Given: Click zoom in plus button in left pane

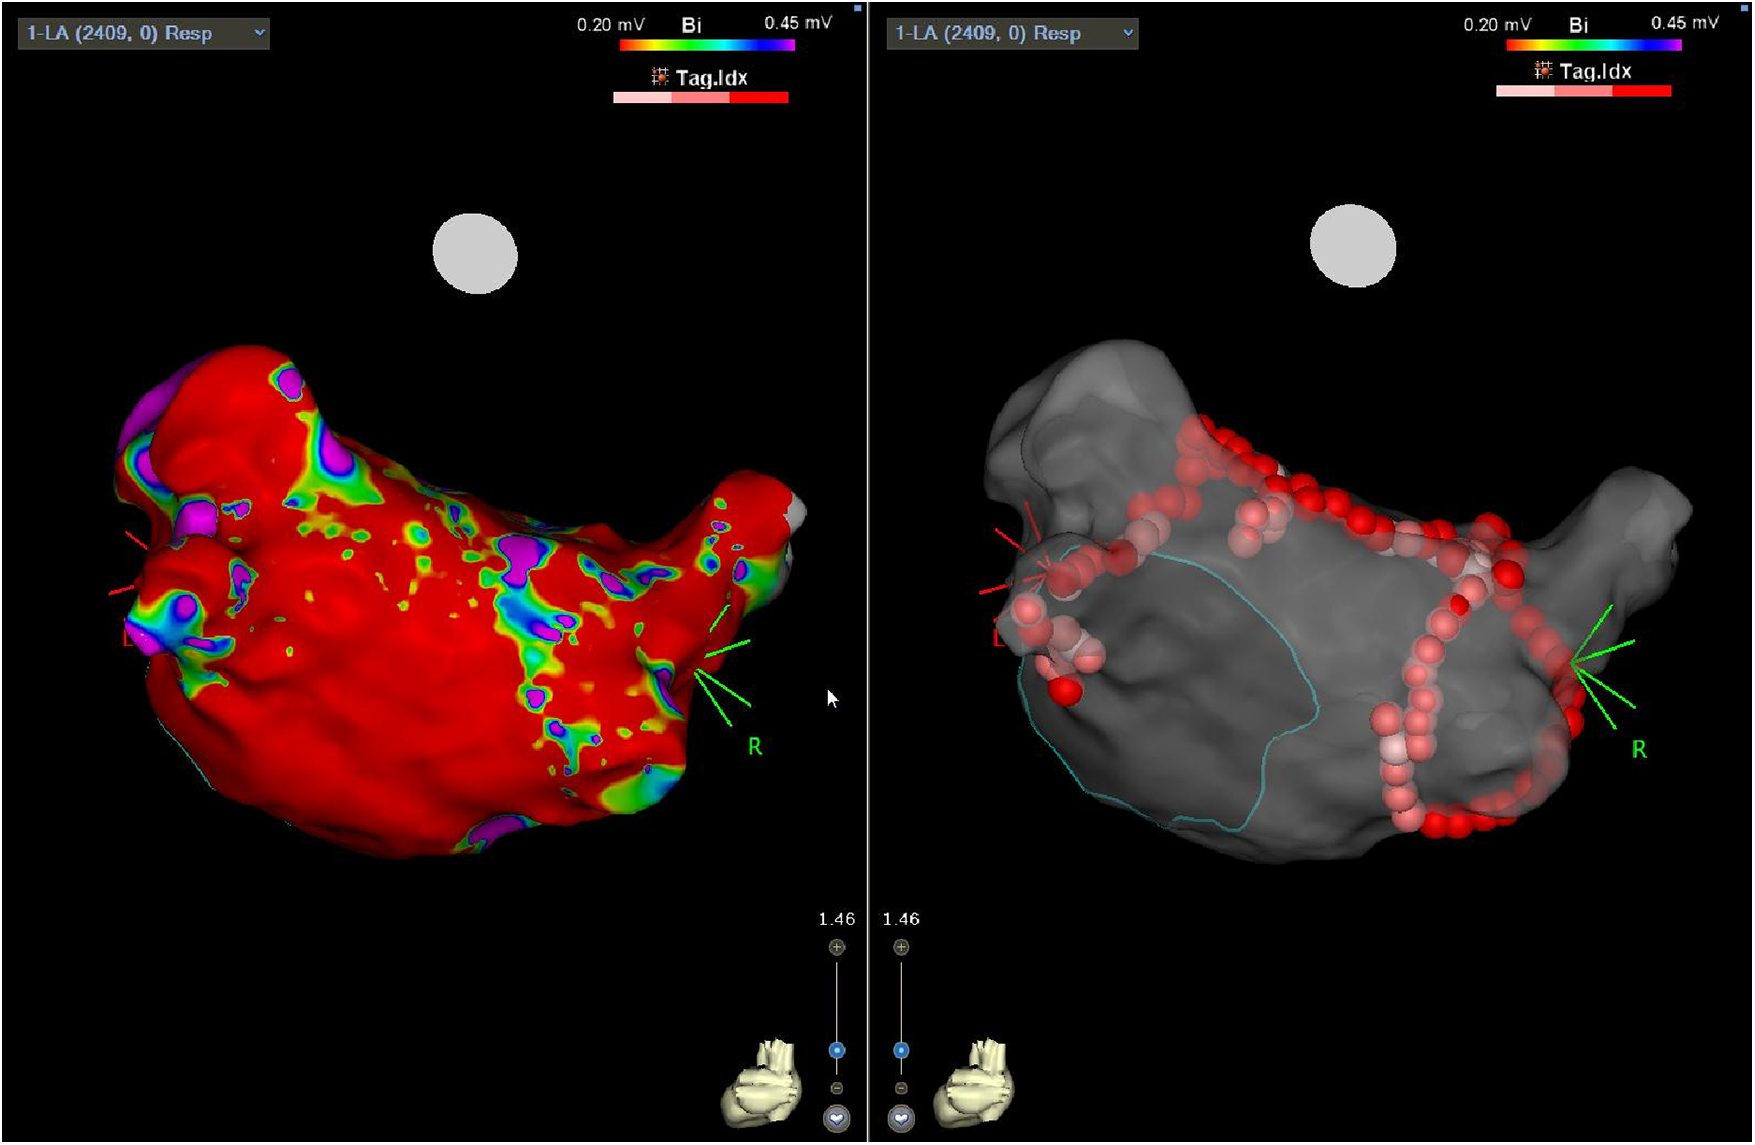Looking at the screenshot, I should [x=837, y=947].
